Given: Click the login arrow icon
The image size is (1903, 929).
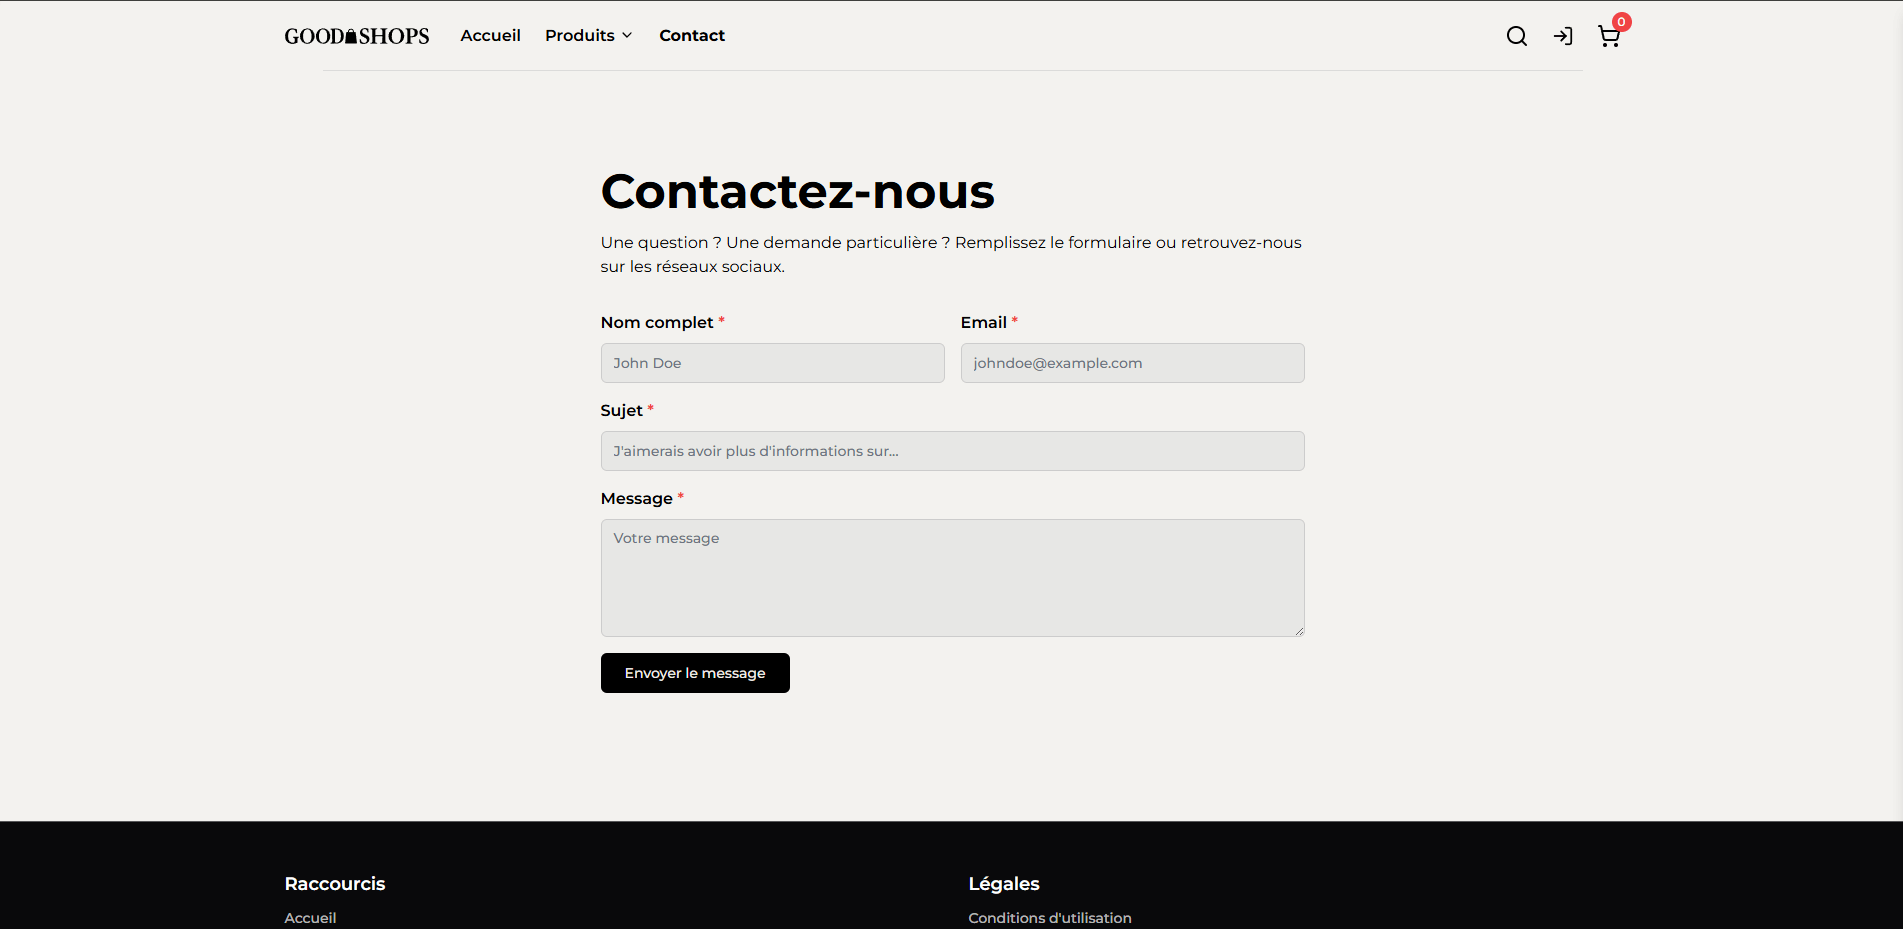Looking at the screenshot, I should pos(1563,36).
